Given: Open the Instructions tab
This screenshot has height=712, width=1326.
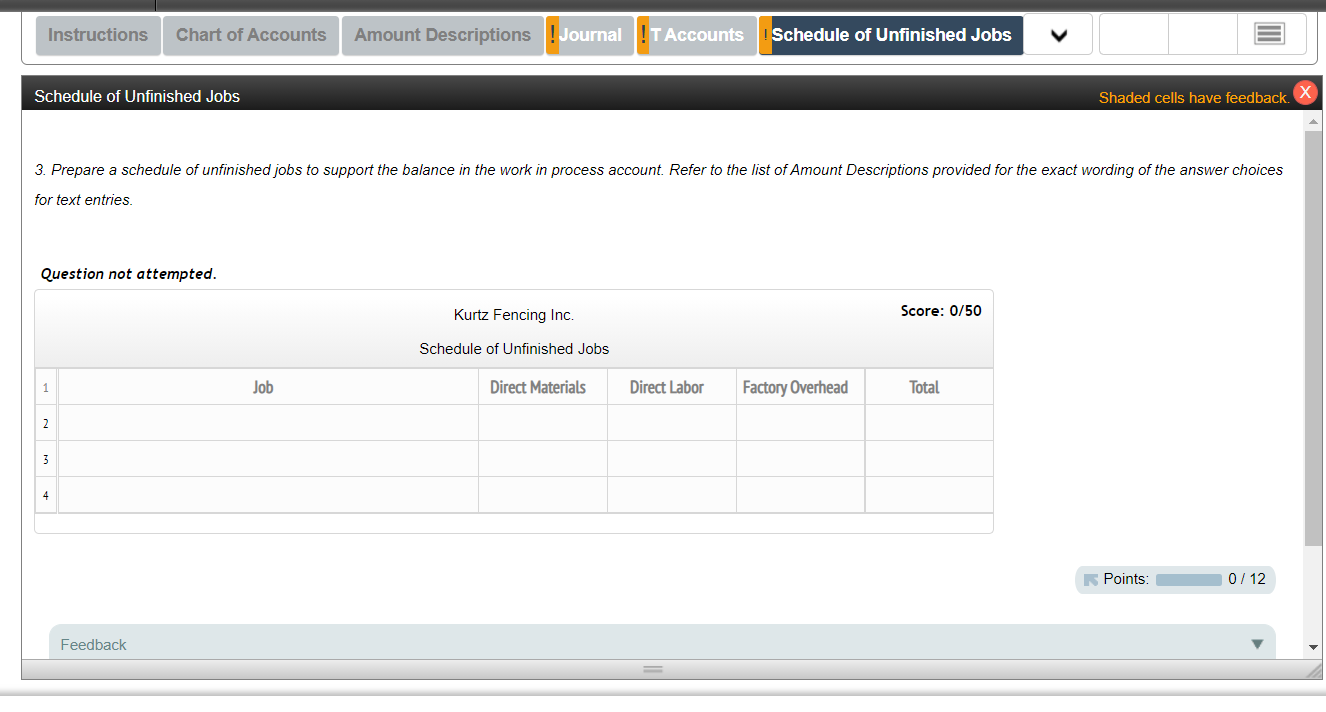Looking at the screenshot, I should (x=98, y=35).
